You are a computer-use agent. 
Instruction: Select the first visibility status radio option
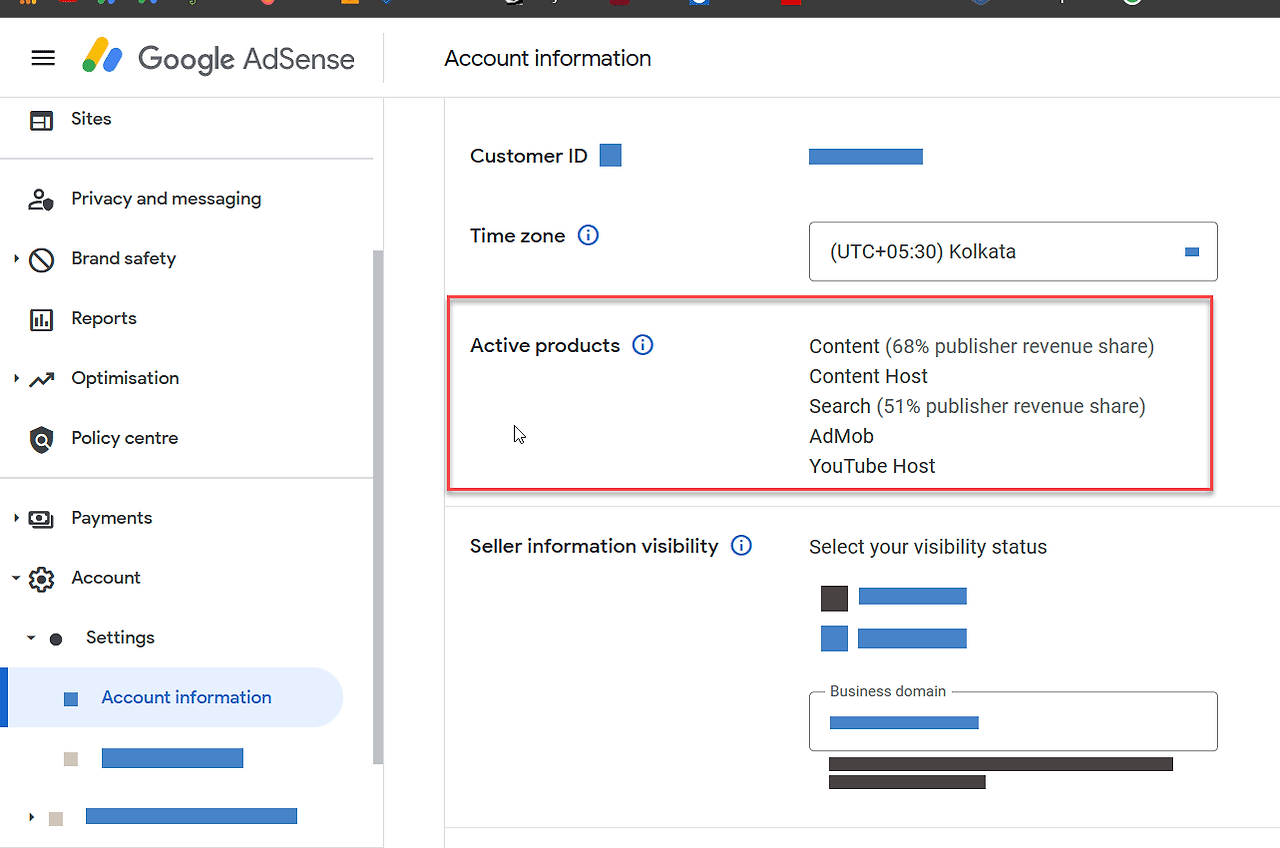pyautogui.click(x=834, y=596)
